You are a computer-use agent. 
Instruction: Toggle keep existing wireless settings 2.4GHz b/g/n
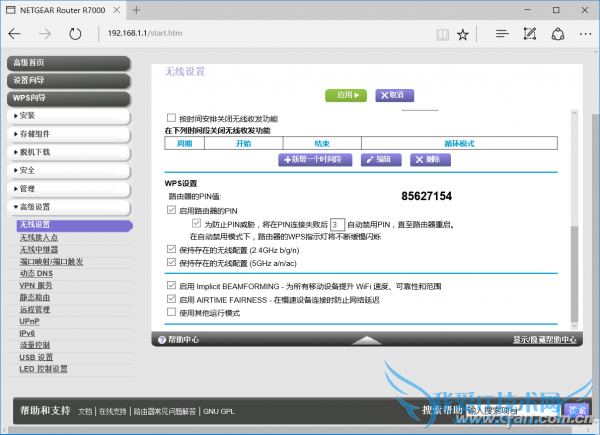(x=171, y=249)
